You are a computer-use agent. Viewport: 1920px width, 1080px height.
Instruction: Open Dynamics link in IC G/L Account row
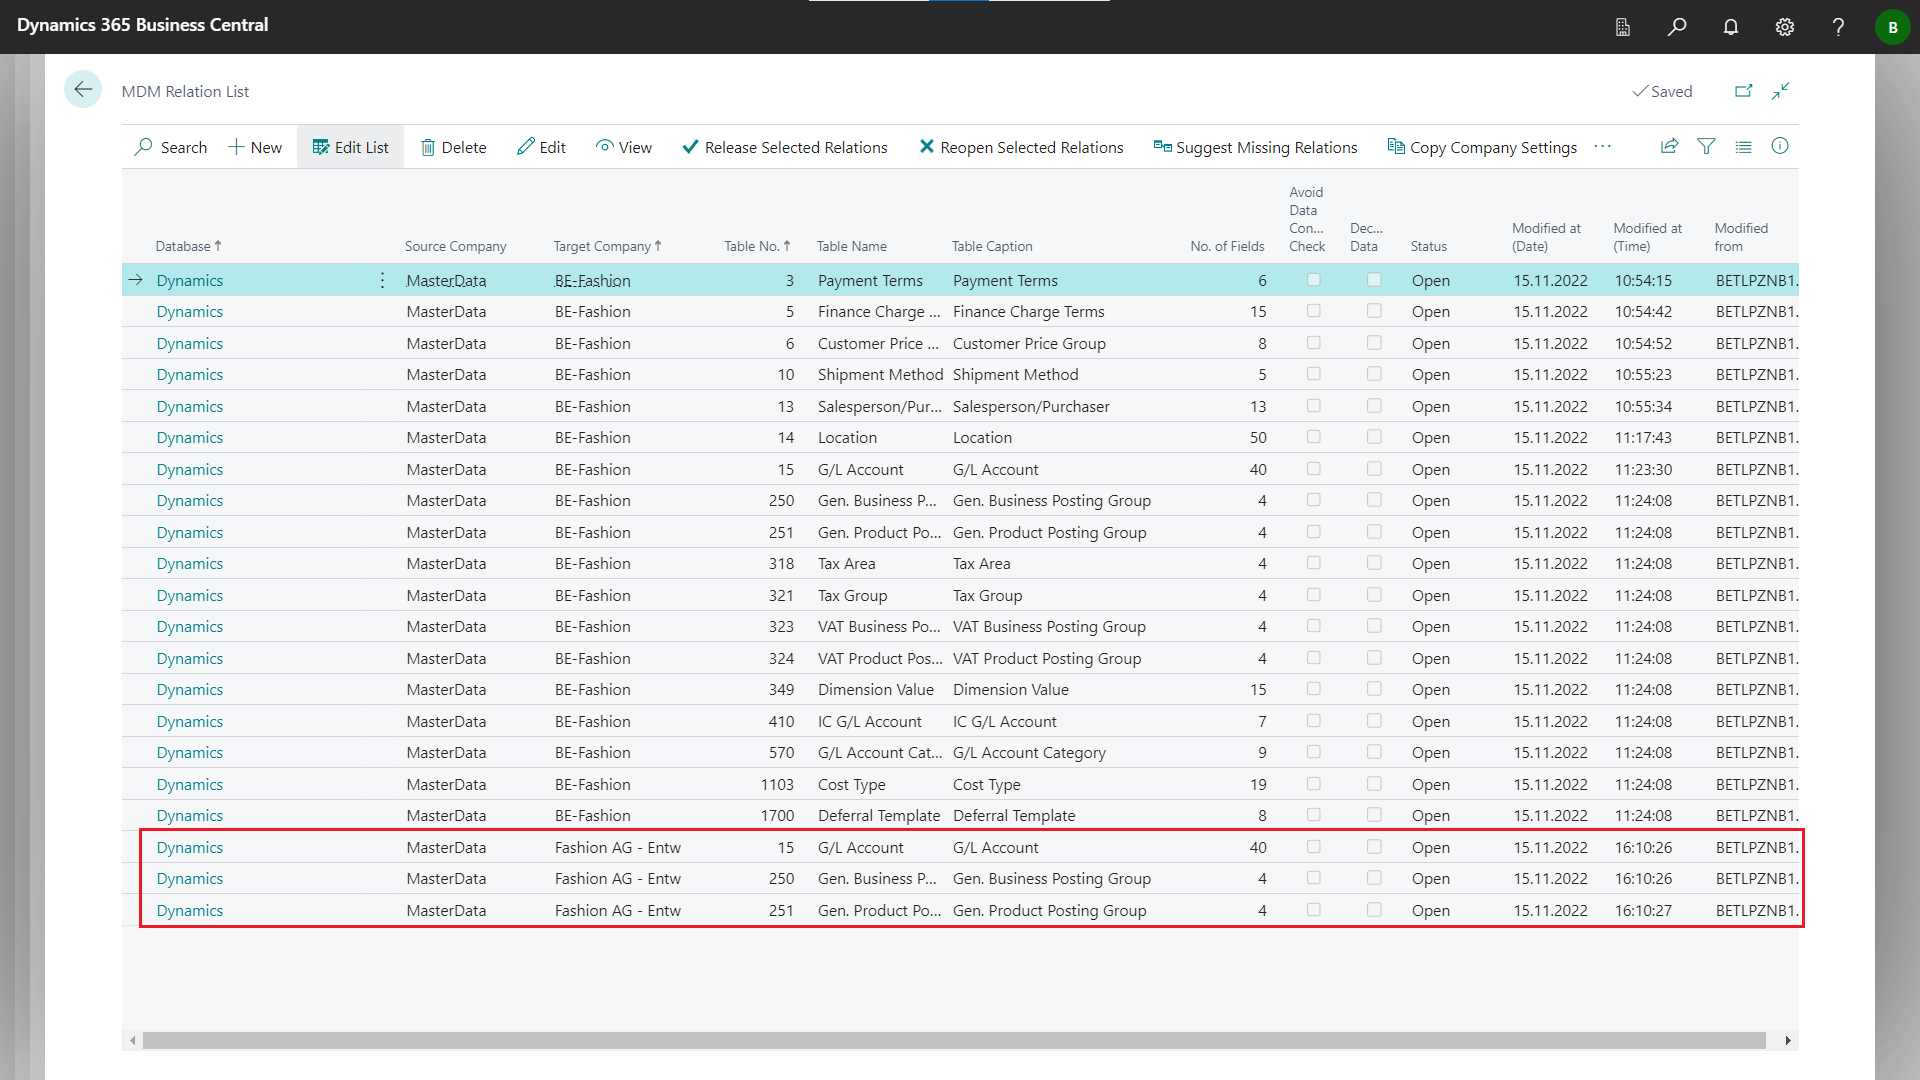tap(189, 722)
